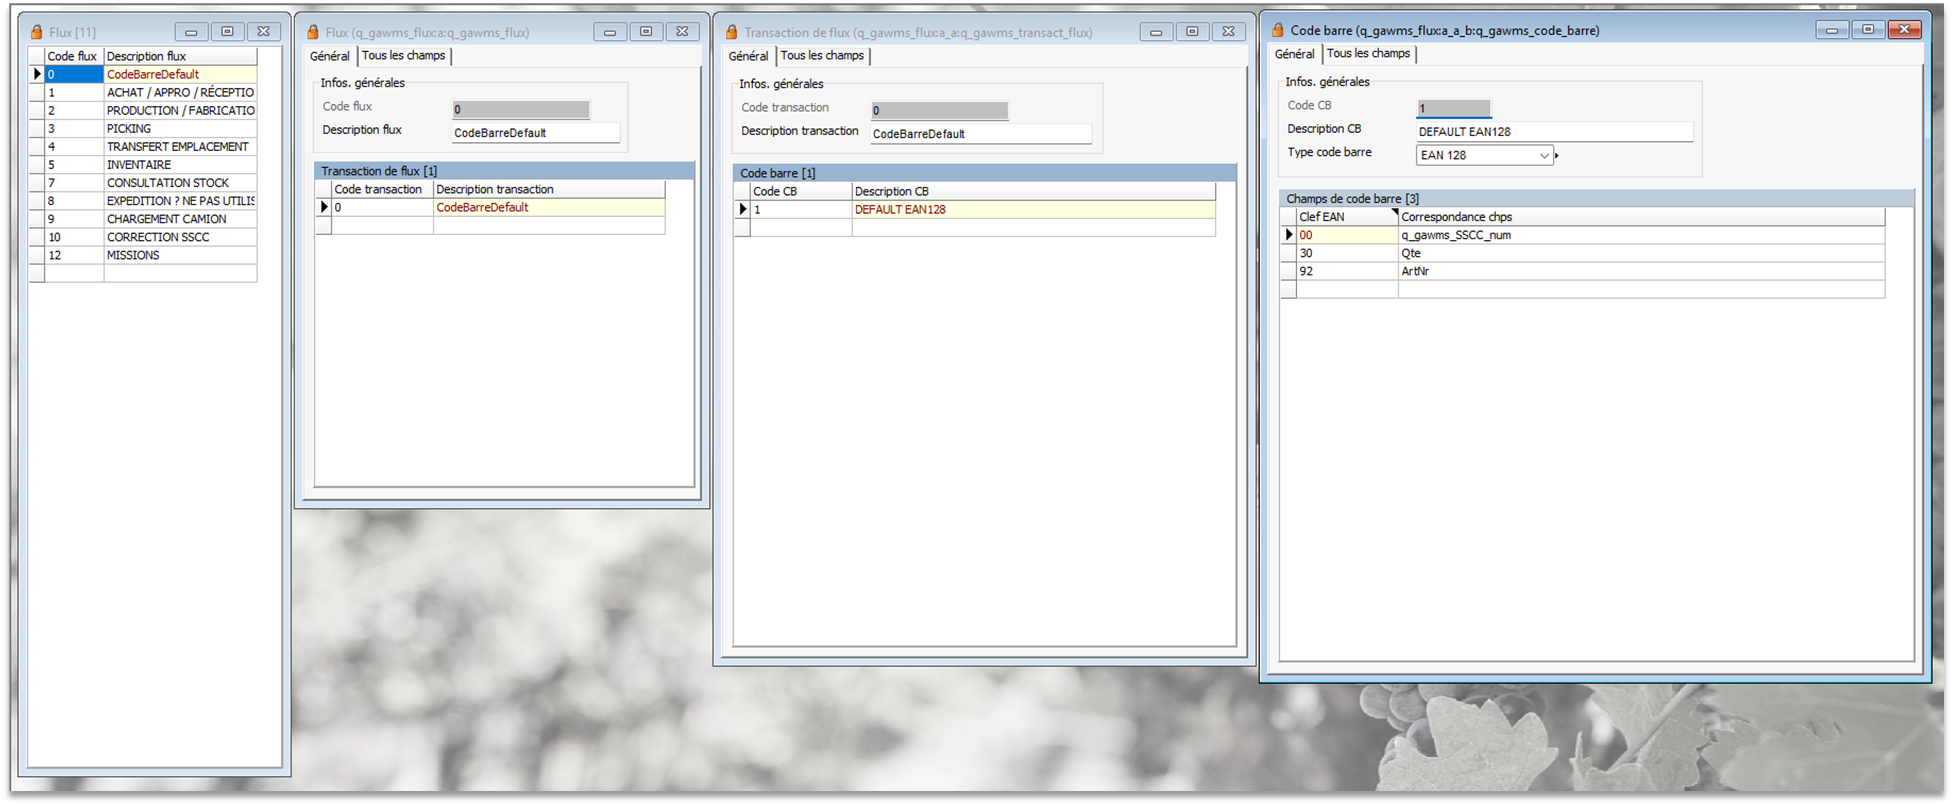This screenshot has width=1953, height=806.
Task: Click the lock icon of Transaction de flux window
Action: point(731,32)
